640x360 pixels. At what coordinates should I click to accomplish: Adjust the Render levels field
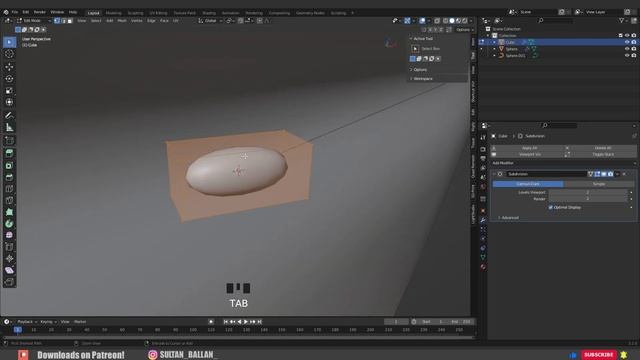point(588,199)
